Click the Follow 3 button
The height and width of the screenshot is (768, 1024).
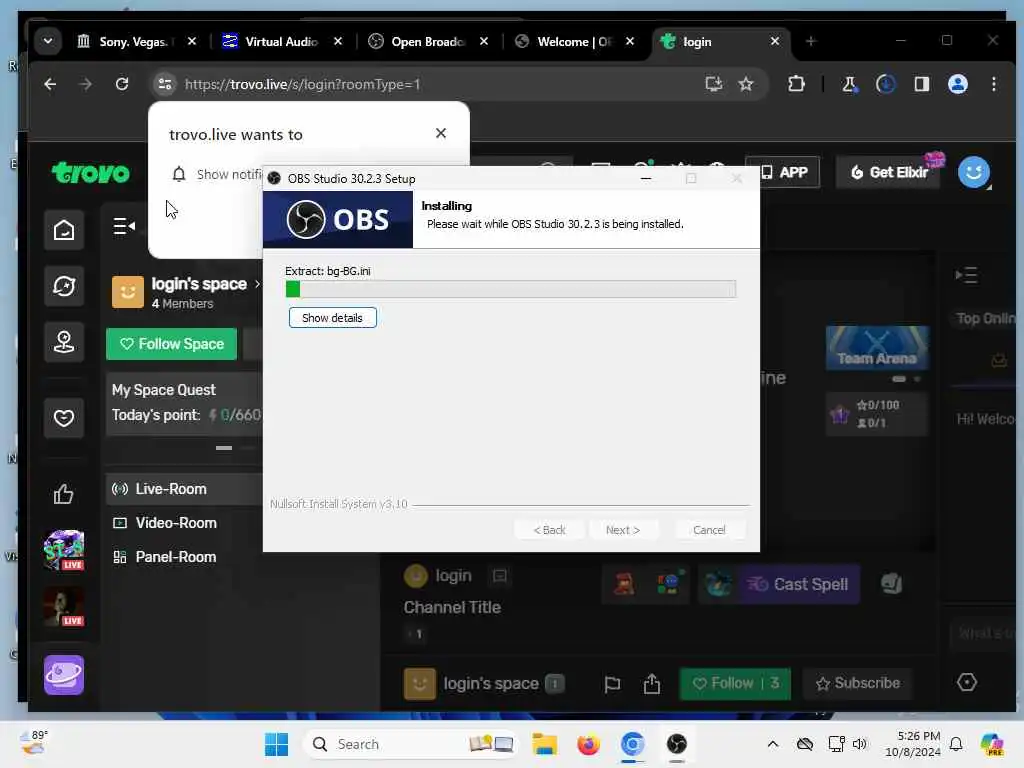pyautogui.click(x=735, y=684)
